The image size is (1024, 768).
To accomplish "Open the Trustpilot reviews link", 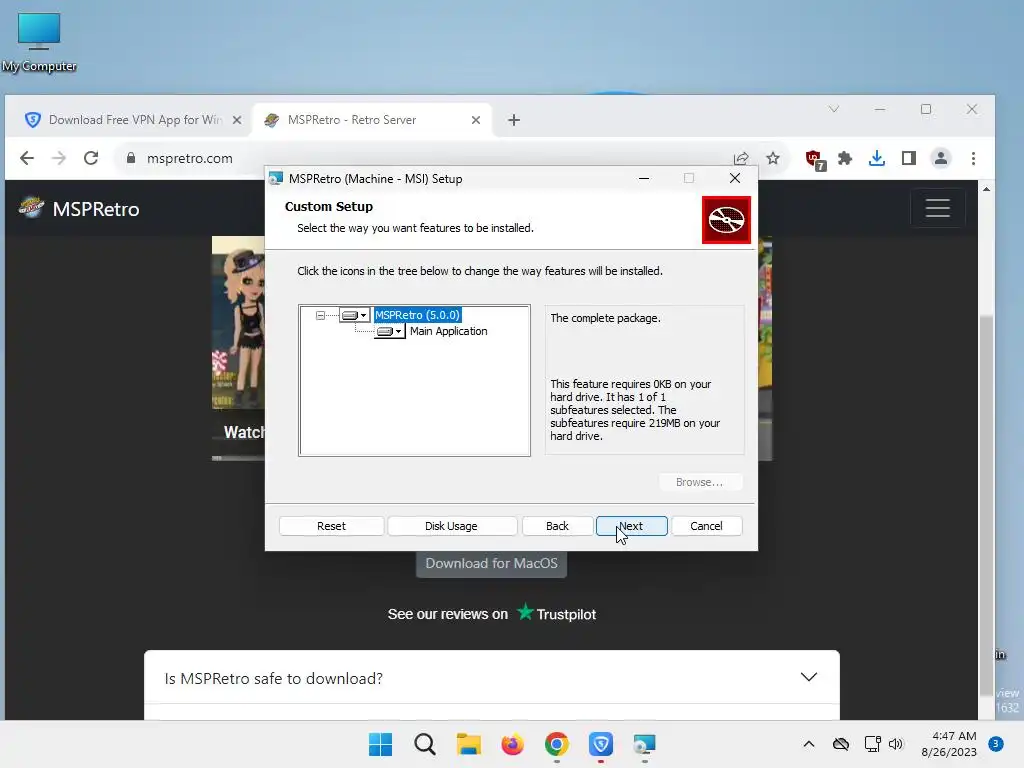I will tap(491, 613).
